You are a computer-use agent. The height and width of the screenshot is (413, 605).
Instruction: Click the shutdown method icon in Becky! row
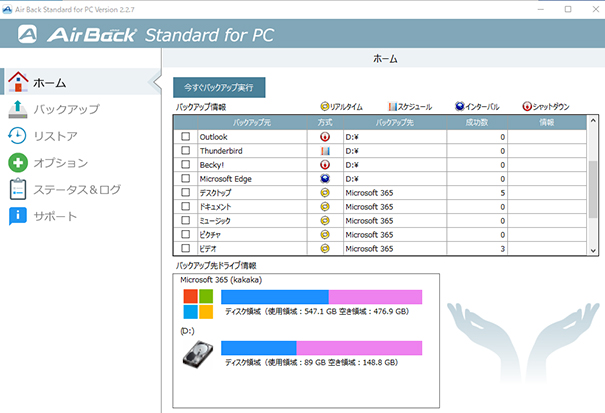click(x=325, y=165)
